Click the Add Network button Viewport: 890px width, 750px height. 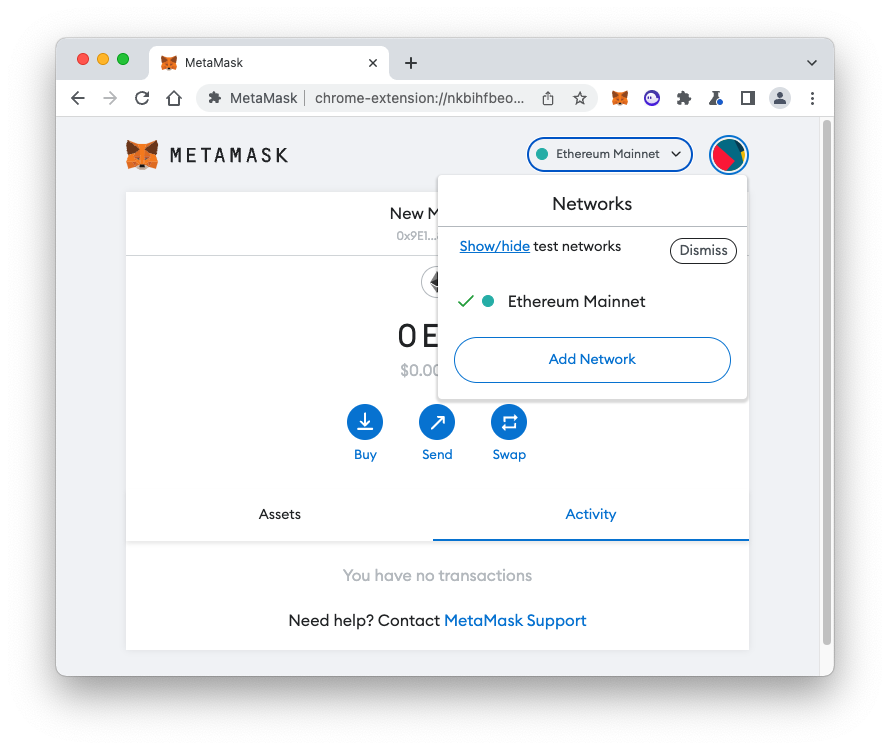click(x=592, y=360)
